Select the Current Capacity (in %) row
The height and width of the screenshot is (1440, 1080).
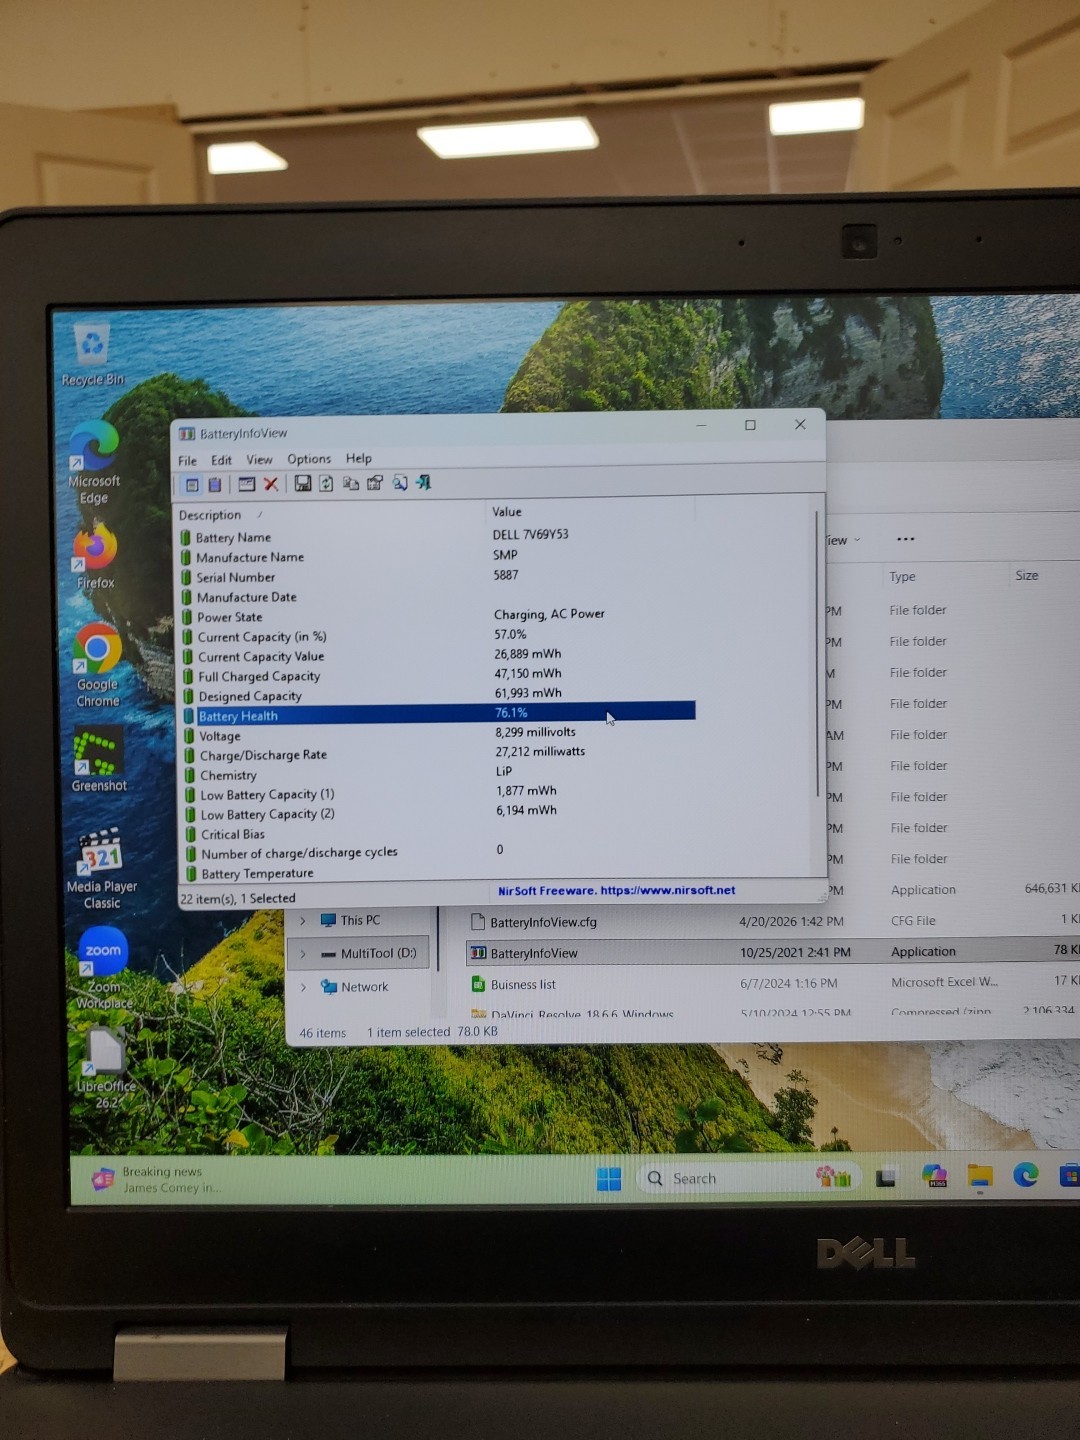pos(437,636)
